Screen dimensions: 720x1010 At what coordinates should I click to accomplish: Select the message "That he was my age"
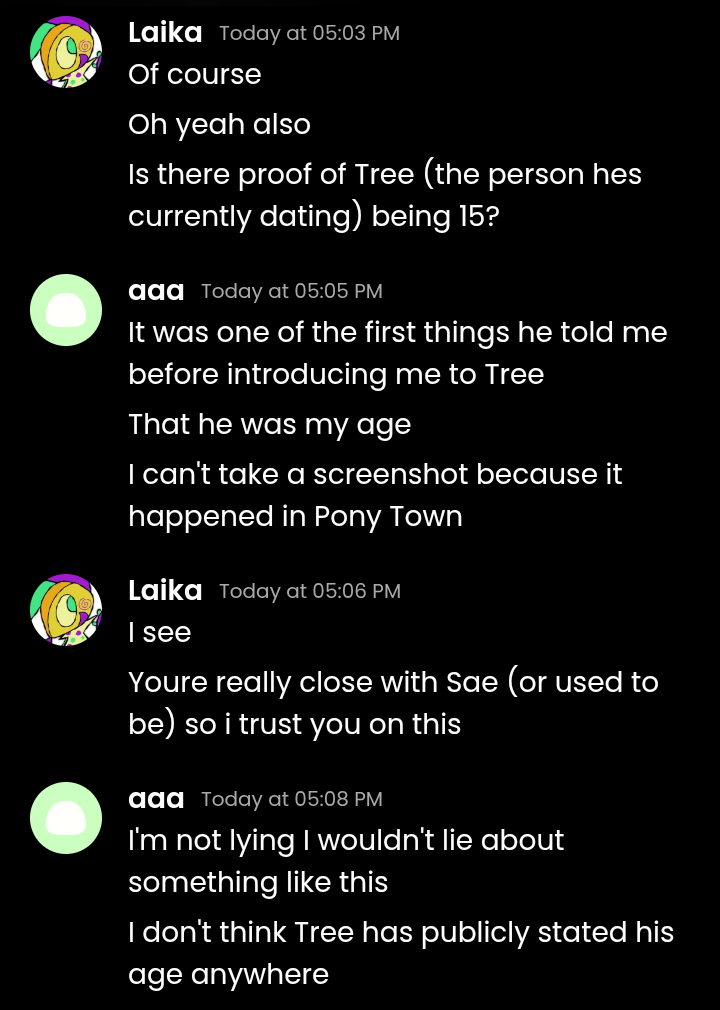click(269, 424)
